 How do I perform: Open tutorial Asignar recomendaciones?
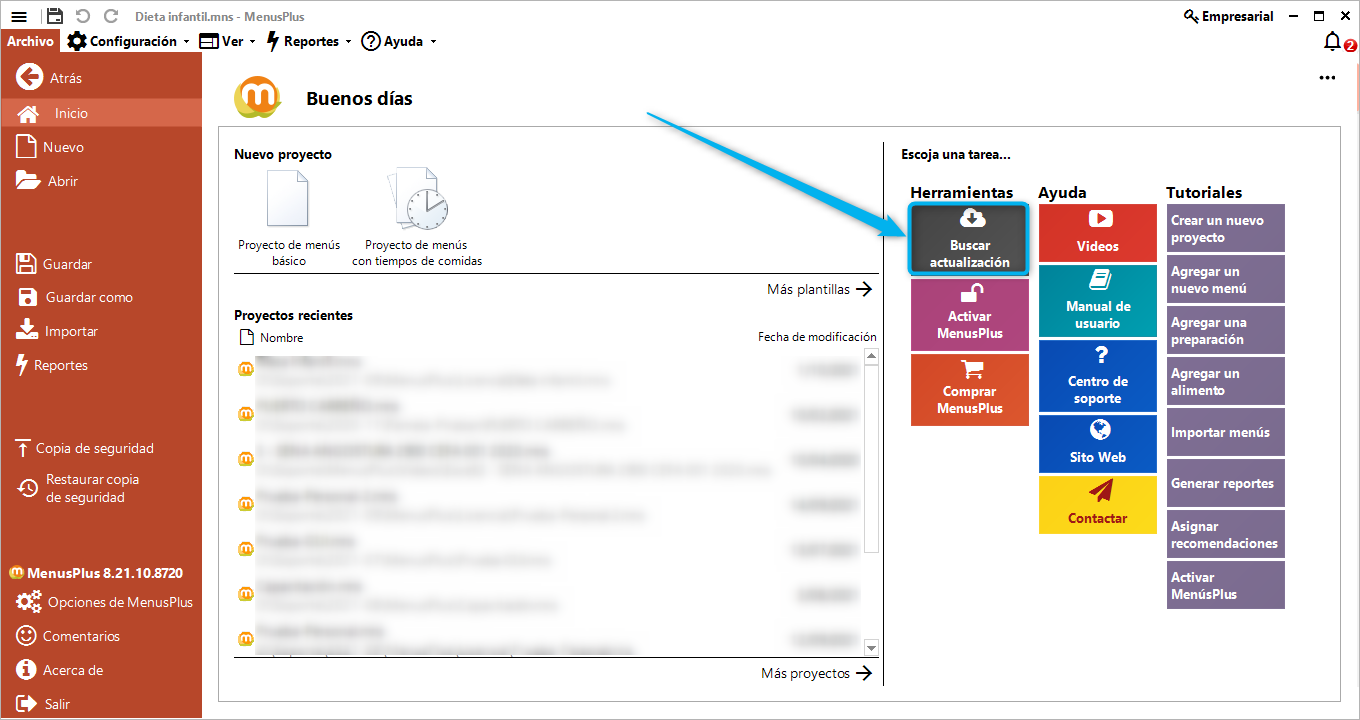(1225, 535)
